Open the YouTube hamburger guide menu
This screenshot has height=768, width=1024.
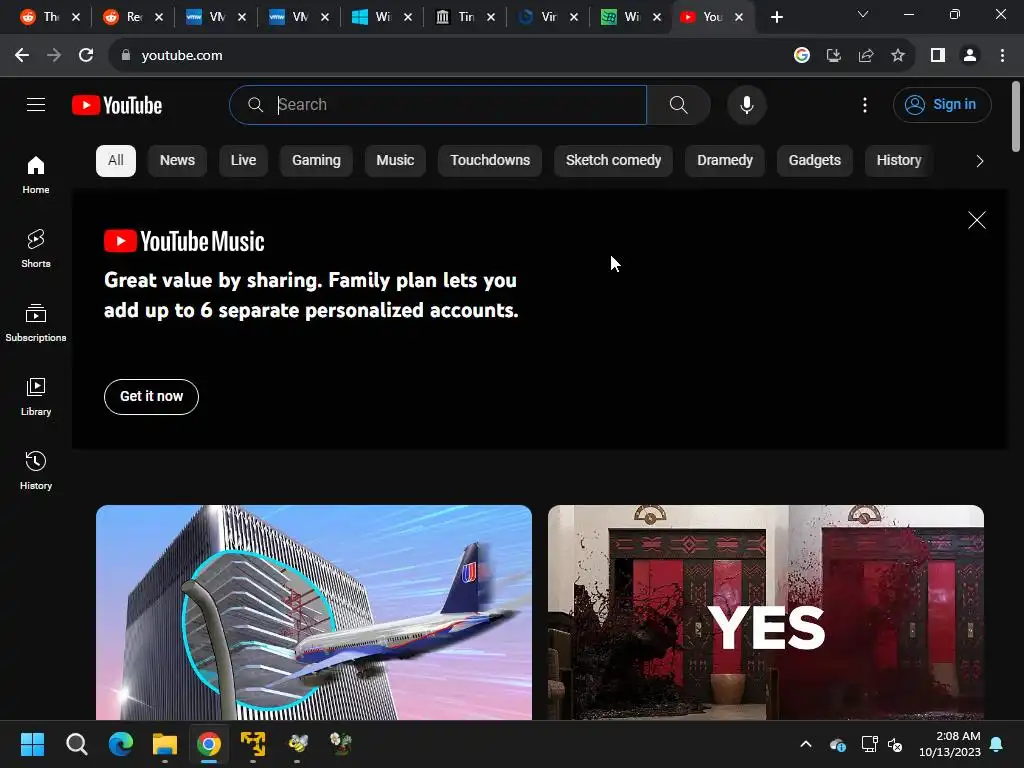(36, 104)
